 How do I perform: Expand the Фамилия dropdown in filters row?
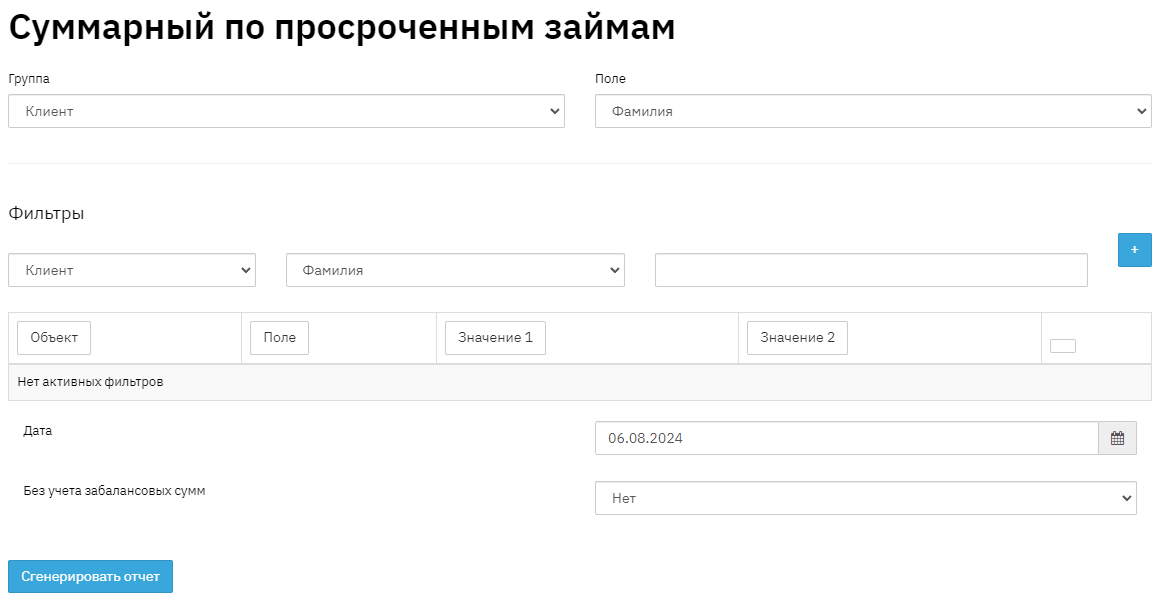click(x=455, y=270)
